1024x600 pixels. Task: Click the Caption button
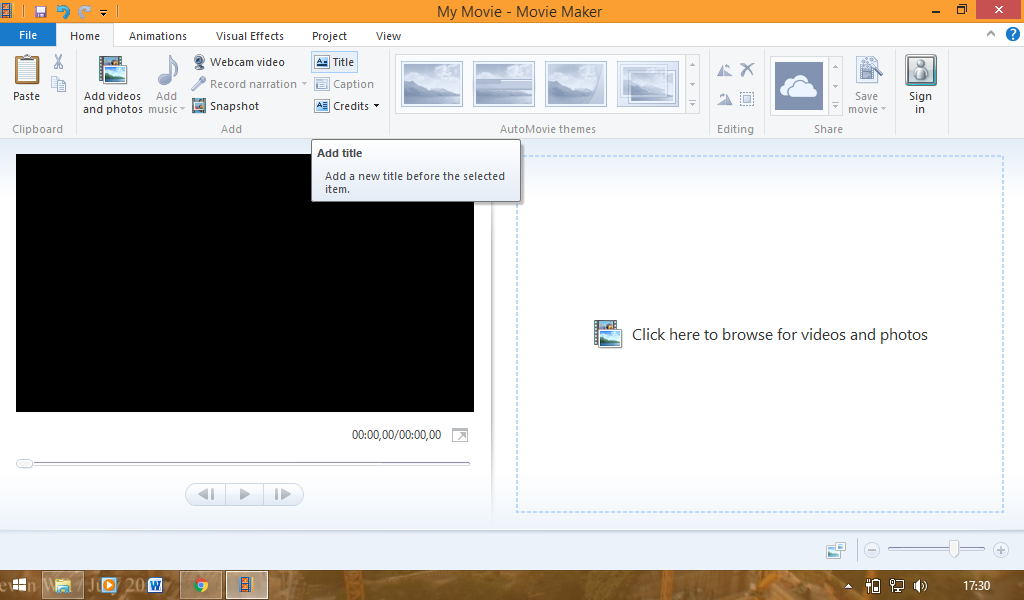click(344, 84)
